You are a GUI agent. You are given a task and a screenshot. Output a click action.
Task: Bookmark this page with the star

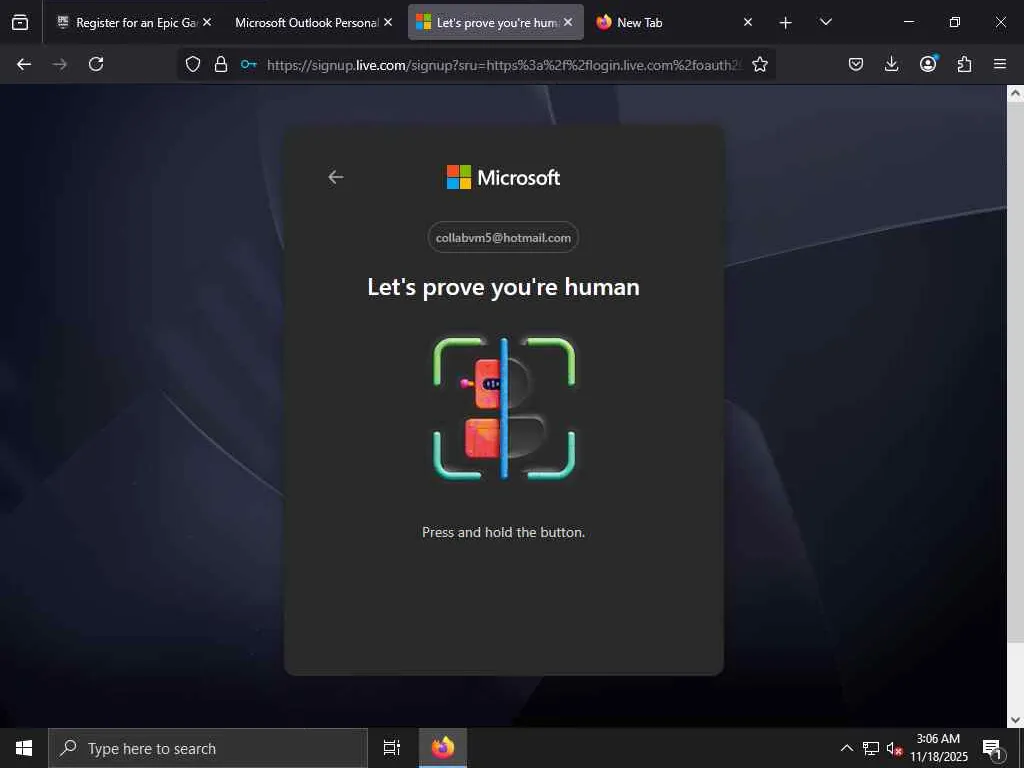tap(760, 64)
